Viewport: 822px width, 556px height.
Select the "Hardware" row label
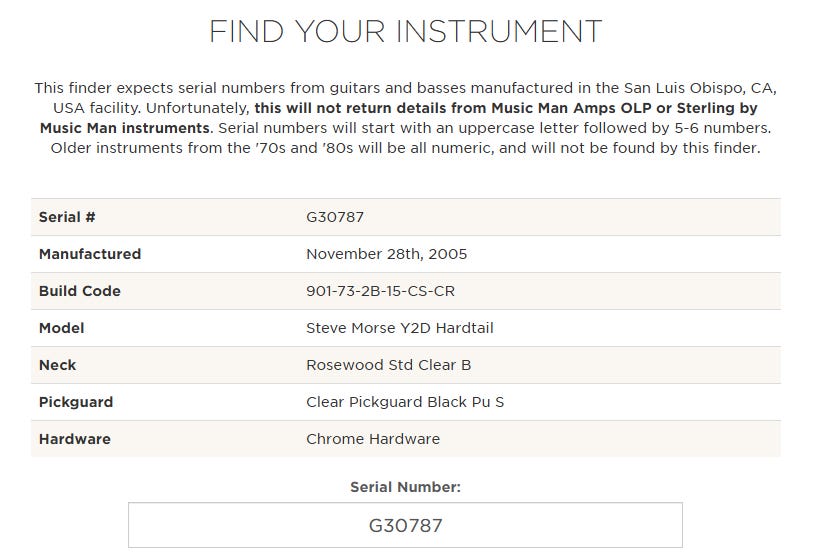pyautogui.click(x=75, y=439)
